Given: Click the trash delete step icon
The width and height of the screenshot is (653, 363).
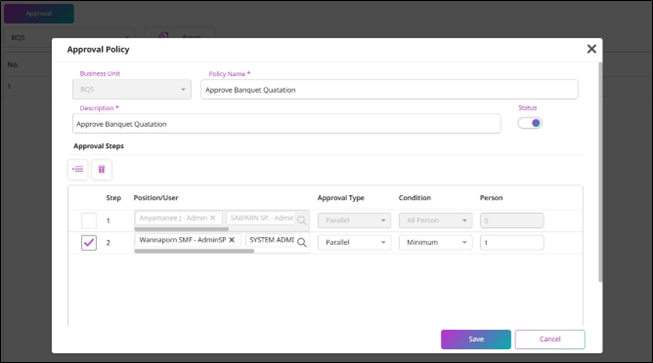Looking at the screenshot, I should pyautogui.click(x=102, y=169).
